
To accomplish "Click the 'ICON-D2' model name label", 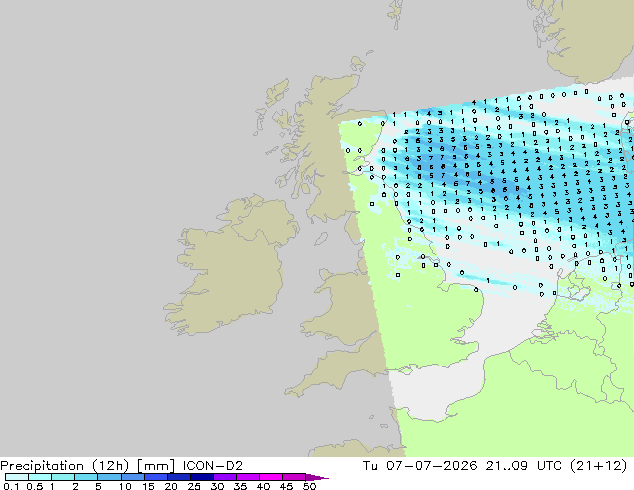I will pos(213,466).
